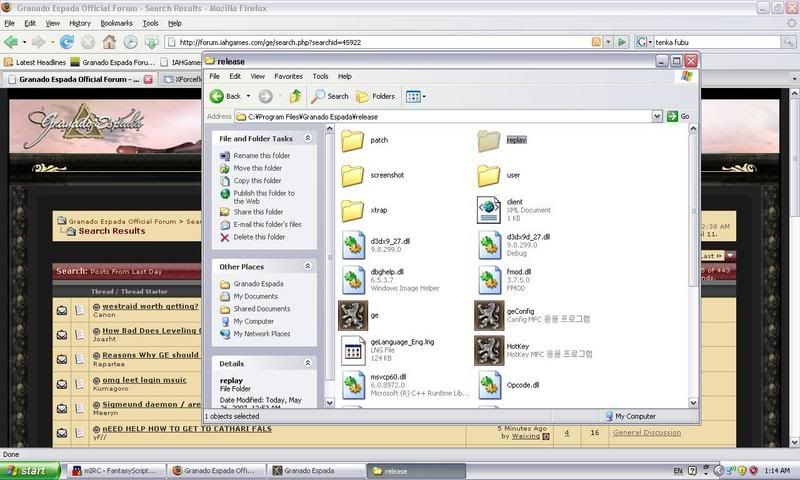Click the Explorer file list vertical scrollbar
This screenshot has height=480, width=800.
click(693, 265)
